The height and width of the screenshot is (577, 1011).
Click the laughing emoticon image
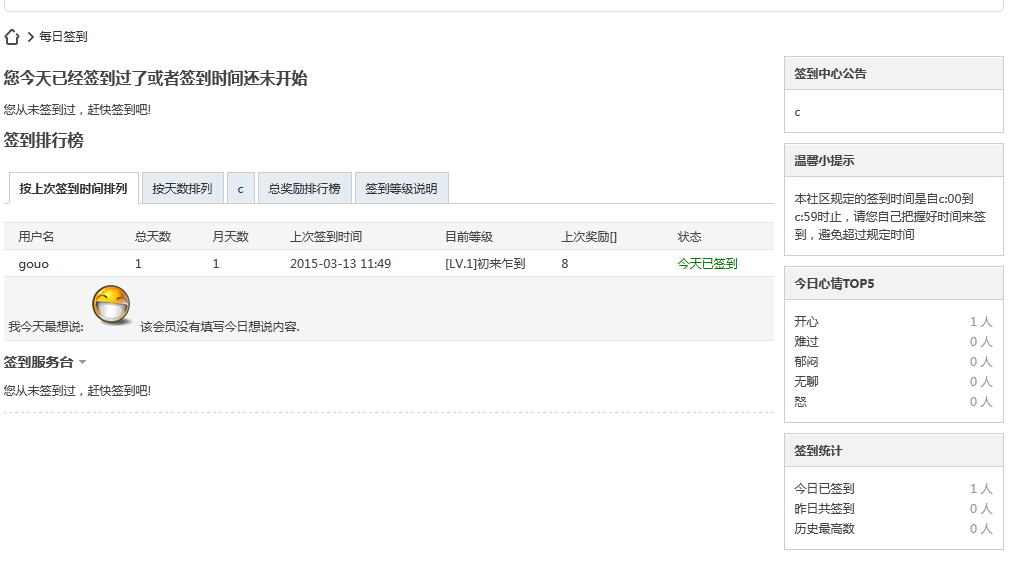113,305
